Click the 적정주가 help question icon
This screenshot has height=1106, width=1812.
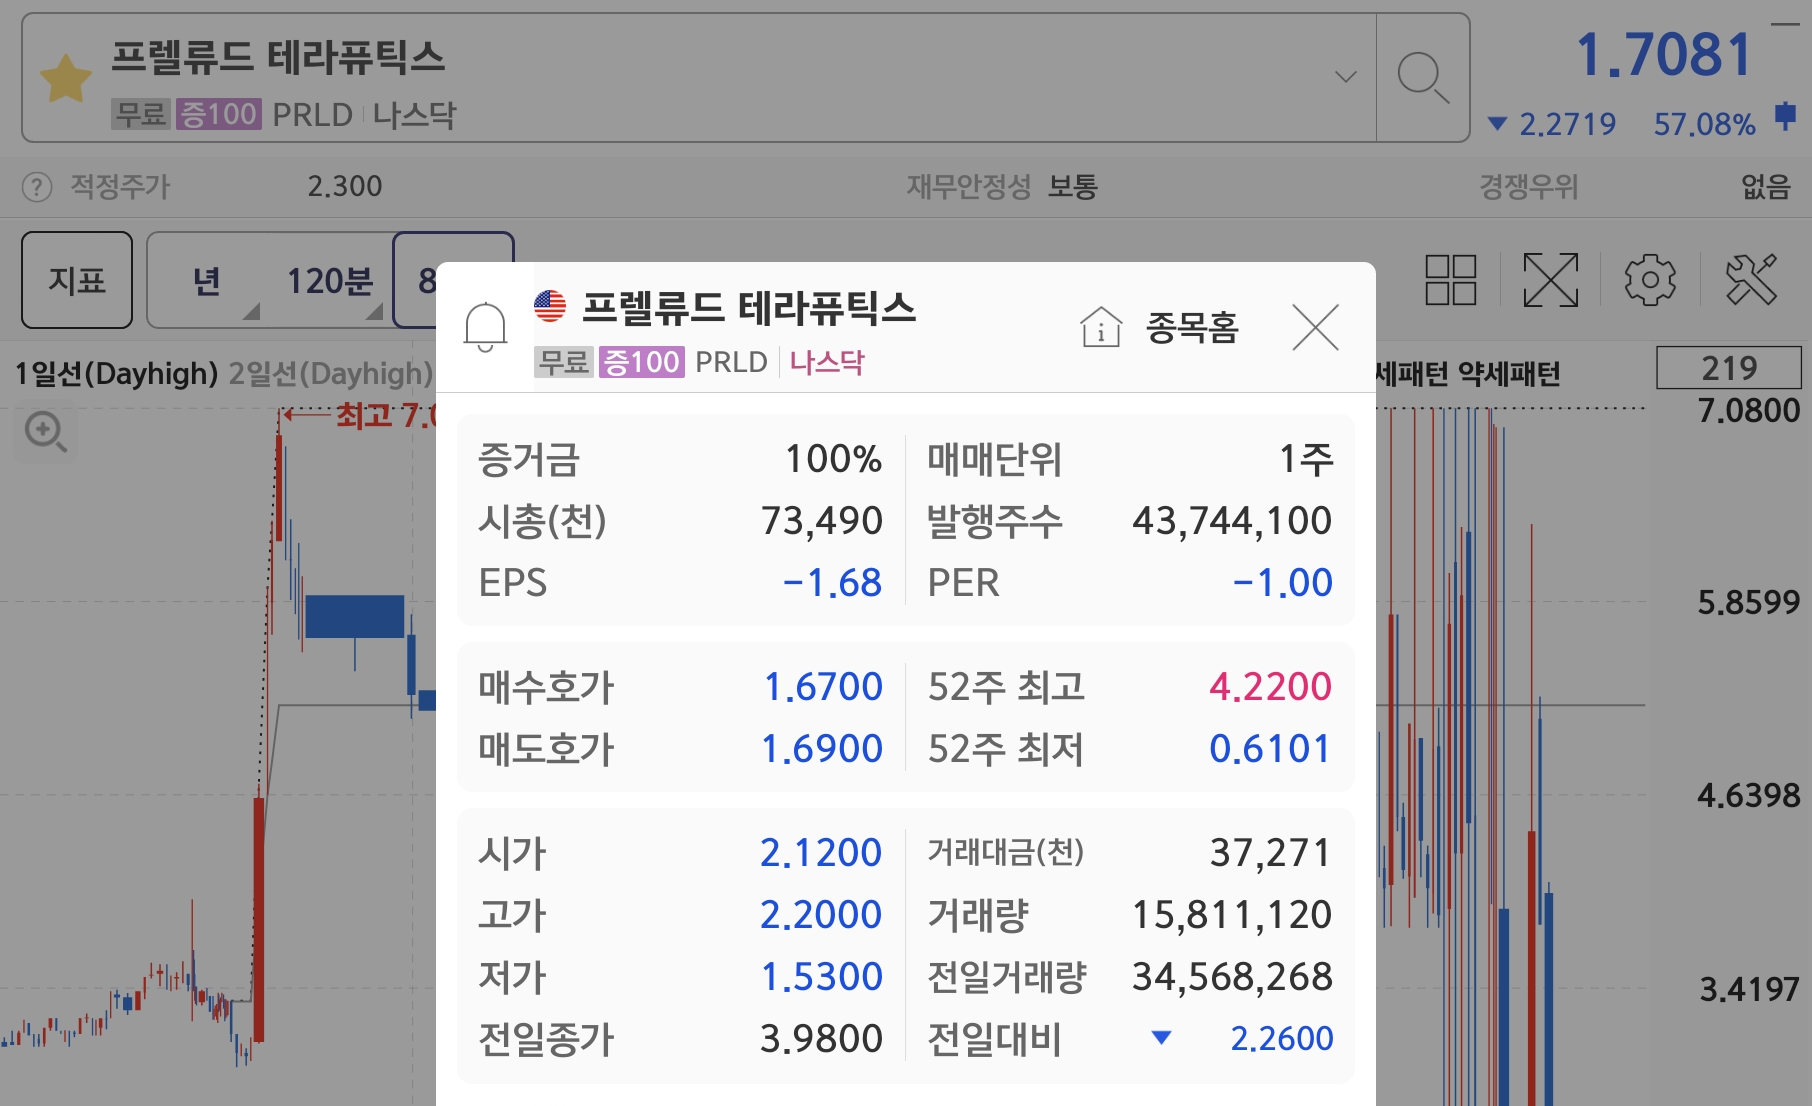(x=37, y=187)
